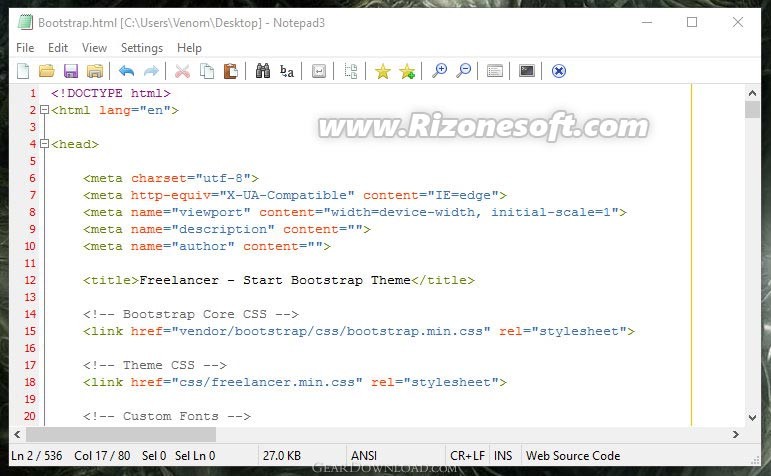771x476 pixels.
Task: Click the status bar resize grip
Action: pos(755,460)
